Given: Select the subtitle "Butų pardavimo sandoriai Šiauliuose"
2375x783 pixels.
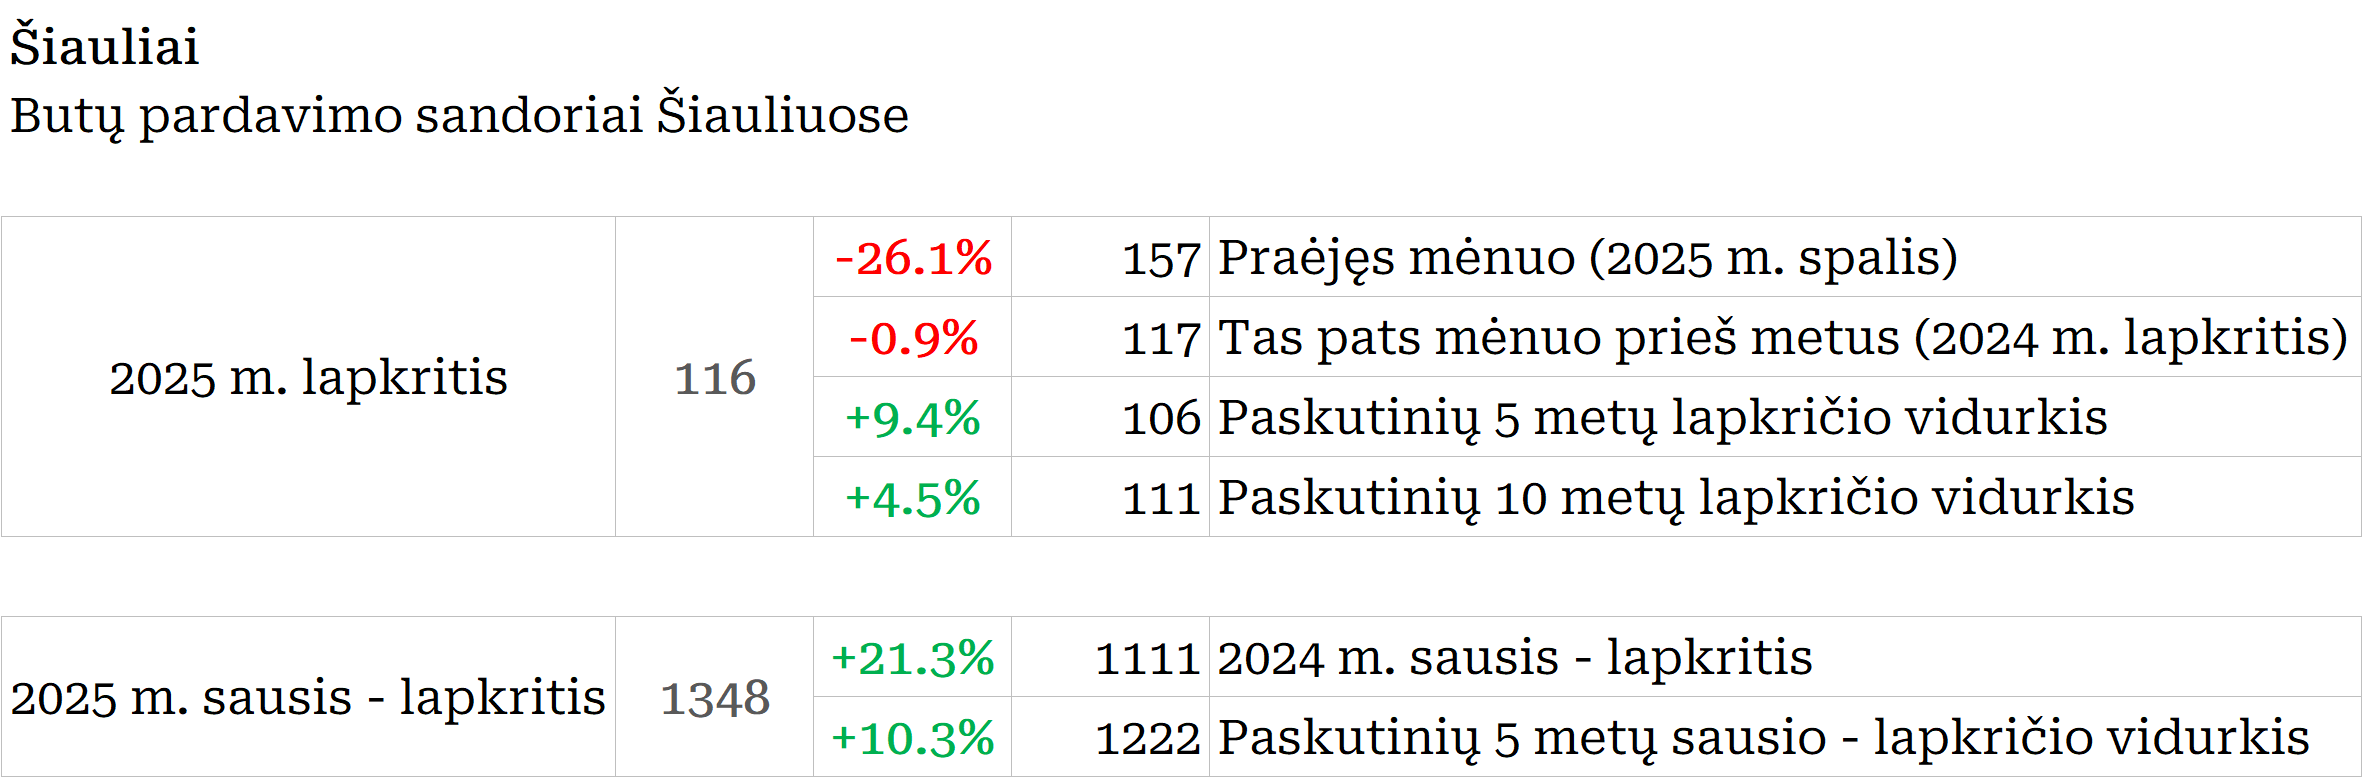Looking at the screenshot, I should (459, 115).
